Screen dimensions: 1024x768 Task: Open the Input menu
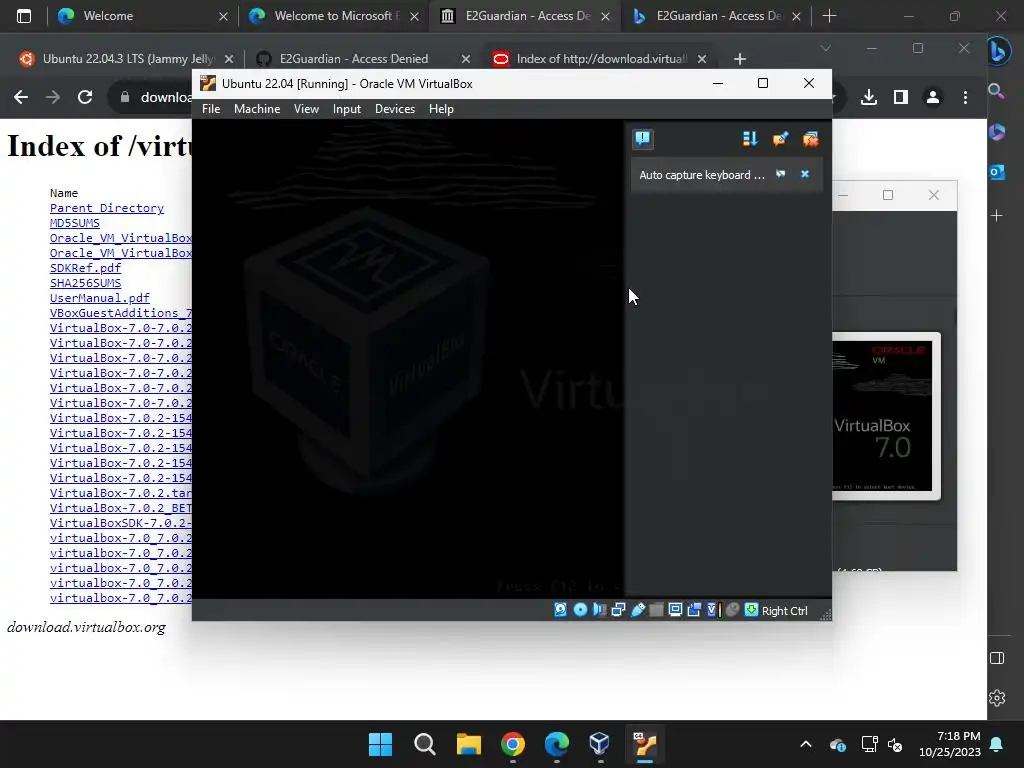(347, 109)
